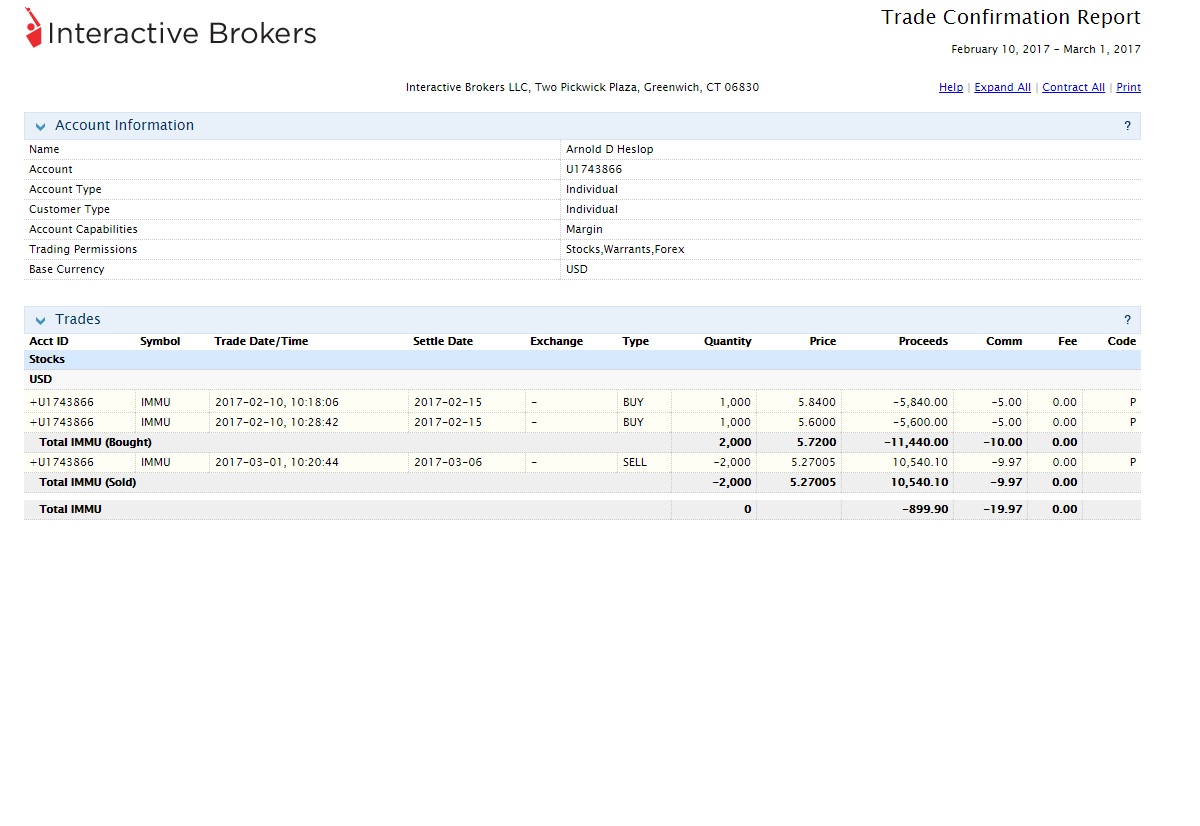This screenshot has width=1200, height=826.
Task: Click the Price column header
Action: (822, 341)
